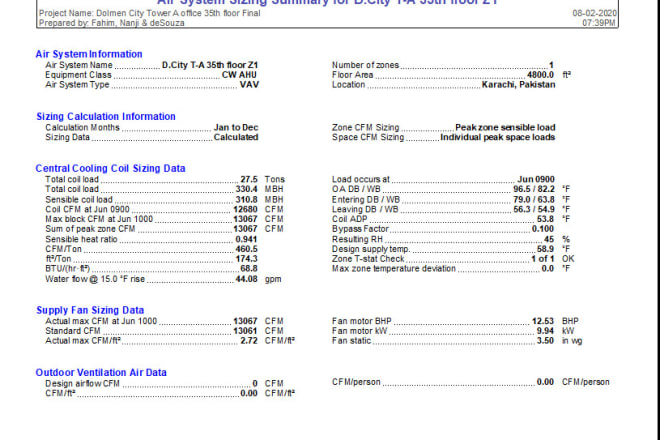Click the equipment class value 'CW AHU'

pos(239,75)
